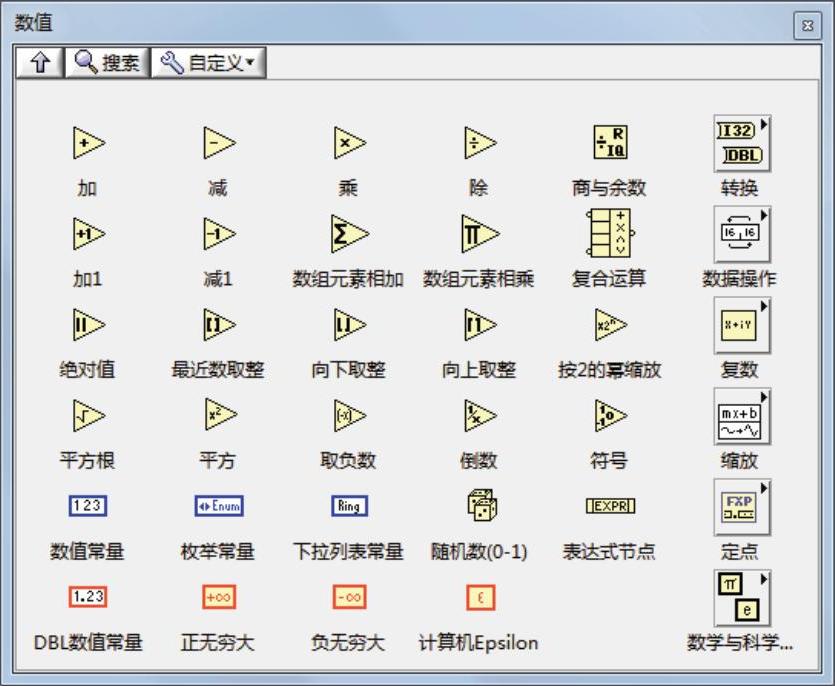
Task: Open the 定点 fixed-point subpalette
Action: (x=742, y=507)
